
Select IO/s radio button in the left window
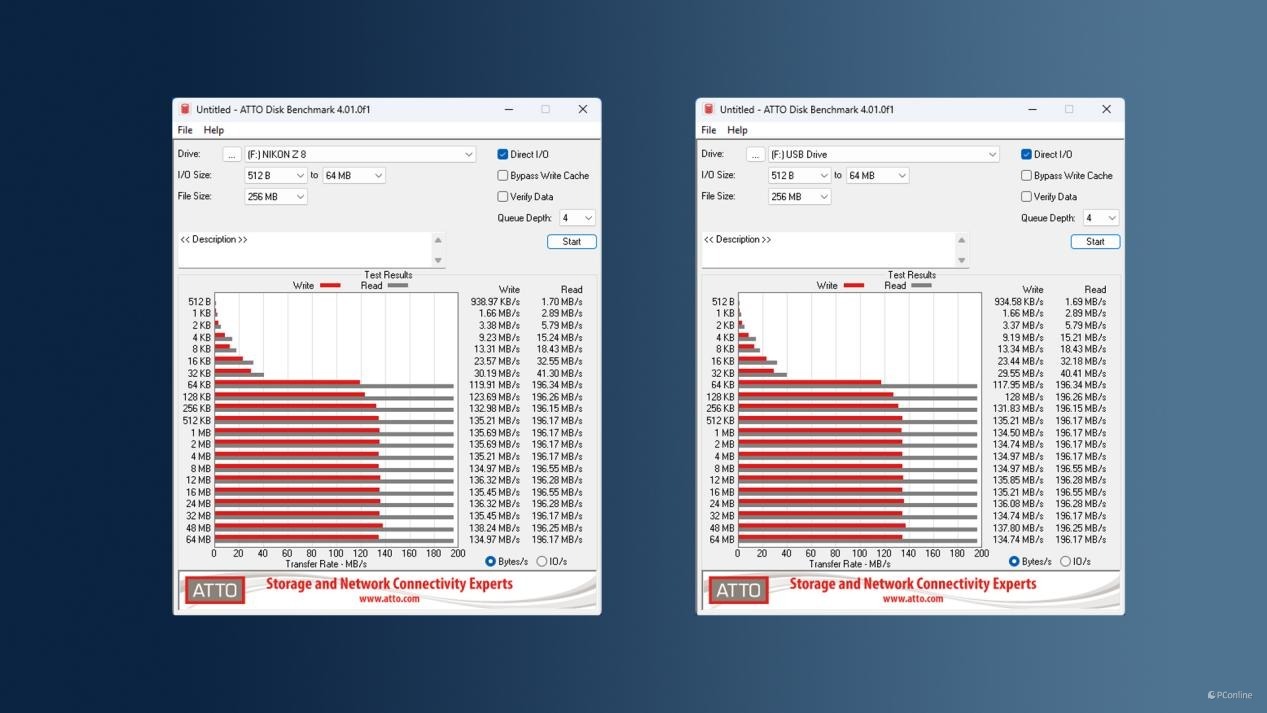[x=542, y=562]
